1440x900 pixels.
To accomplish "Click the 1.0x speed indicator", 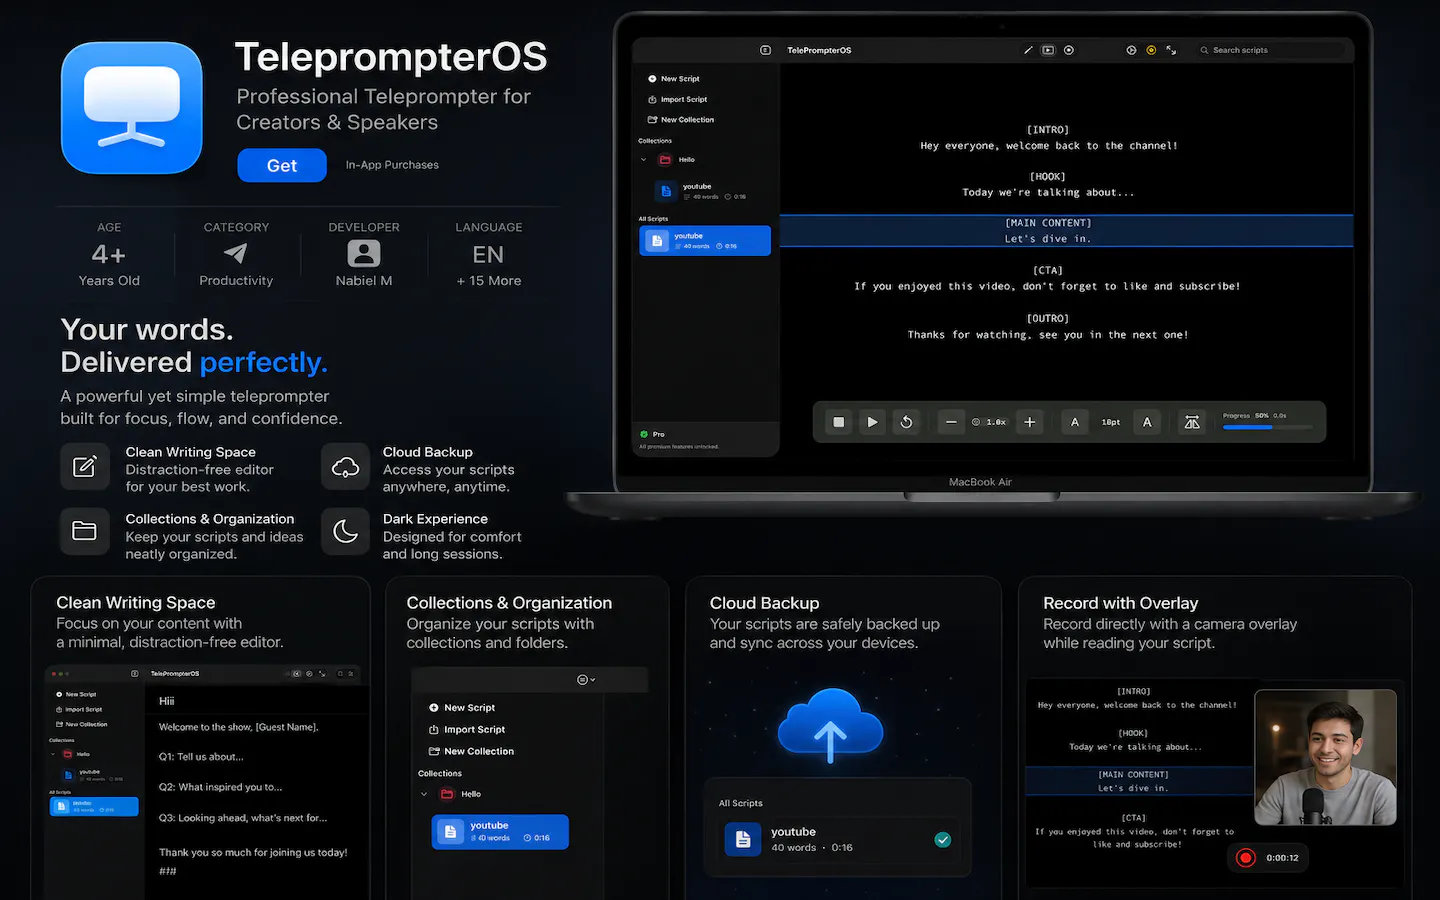I will (x=990, y=422).
